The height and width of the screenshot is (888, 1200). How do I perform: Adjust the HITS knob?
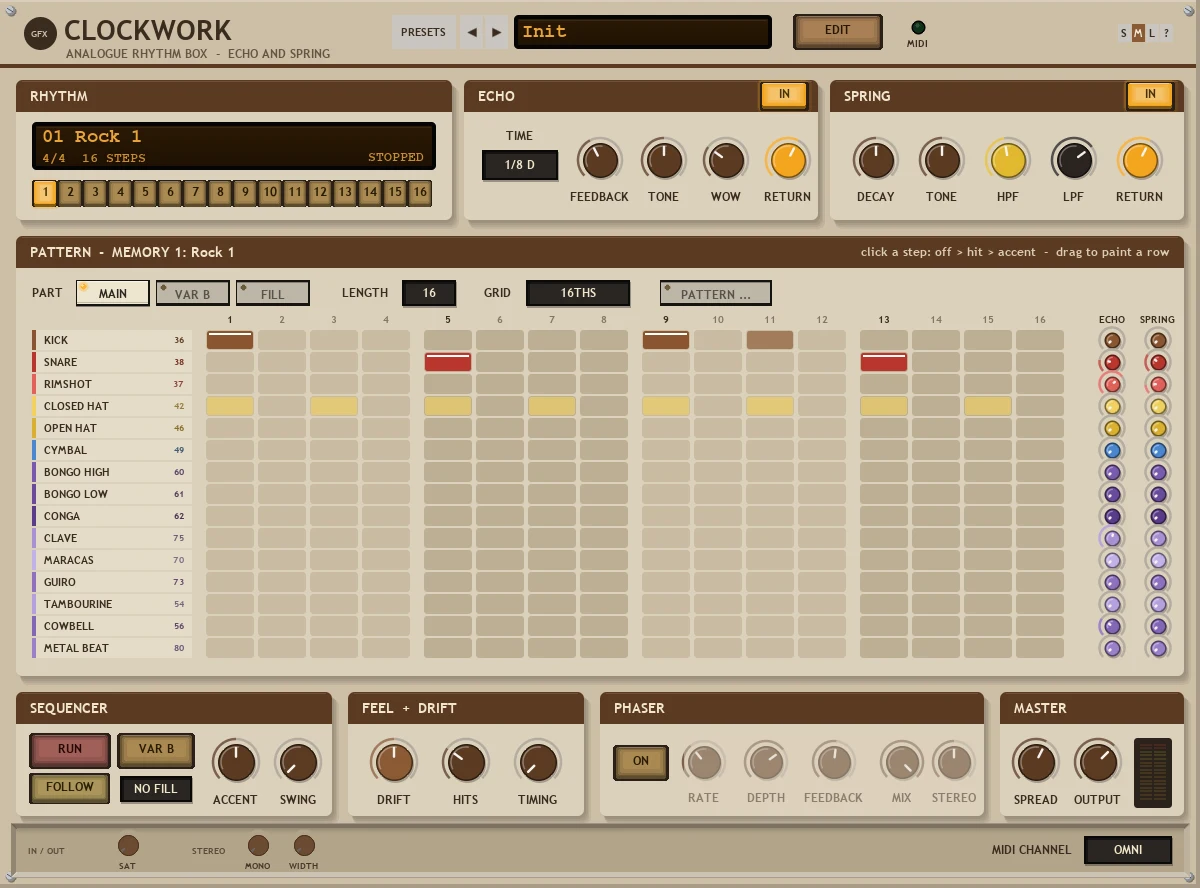click(x=466, y=762)
